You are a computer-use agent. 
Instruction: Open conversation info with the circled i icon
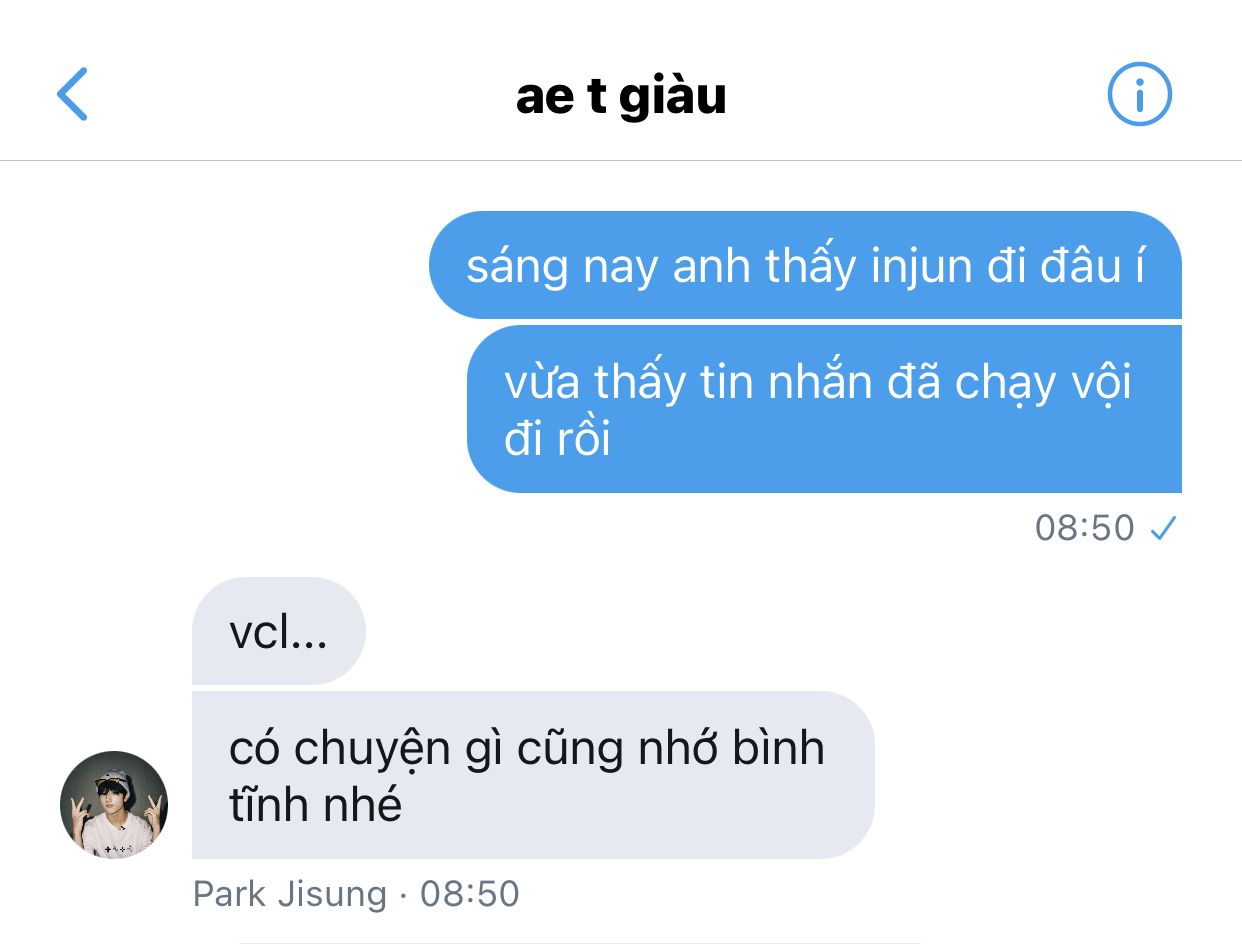point(1139,94)
